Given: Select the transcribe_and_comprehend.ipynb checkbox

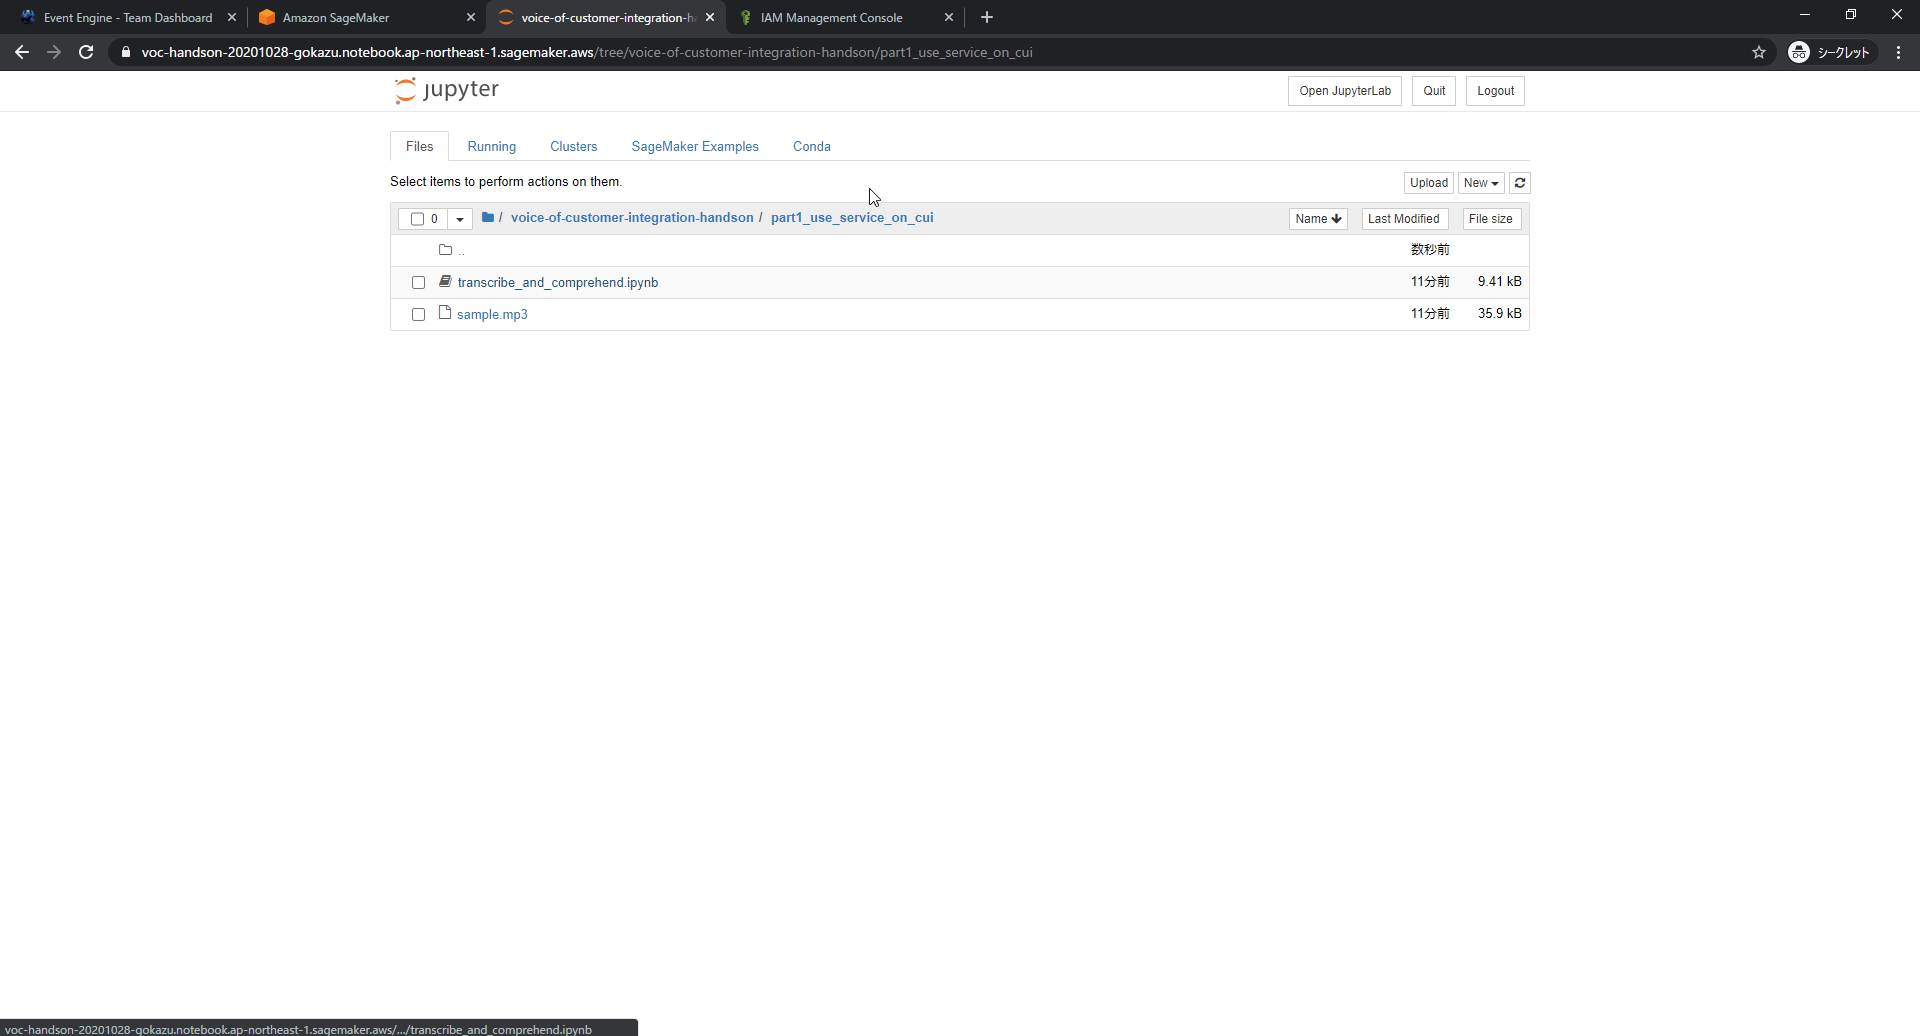Looking at the screenshot, I should pyautogui.click(x=418, y=283).
